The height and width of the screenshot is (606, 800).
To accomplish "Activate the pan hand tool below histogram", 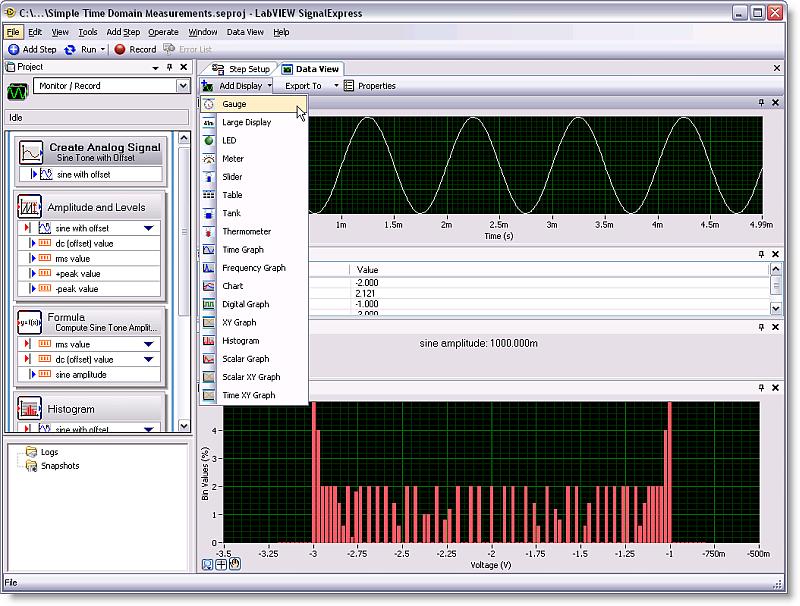I will click(236, 564).
